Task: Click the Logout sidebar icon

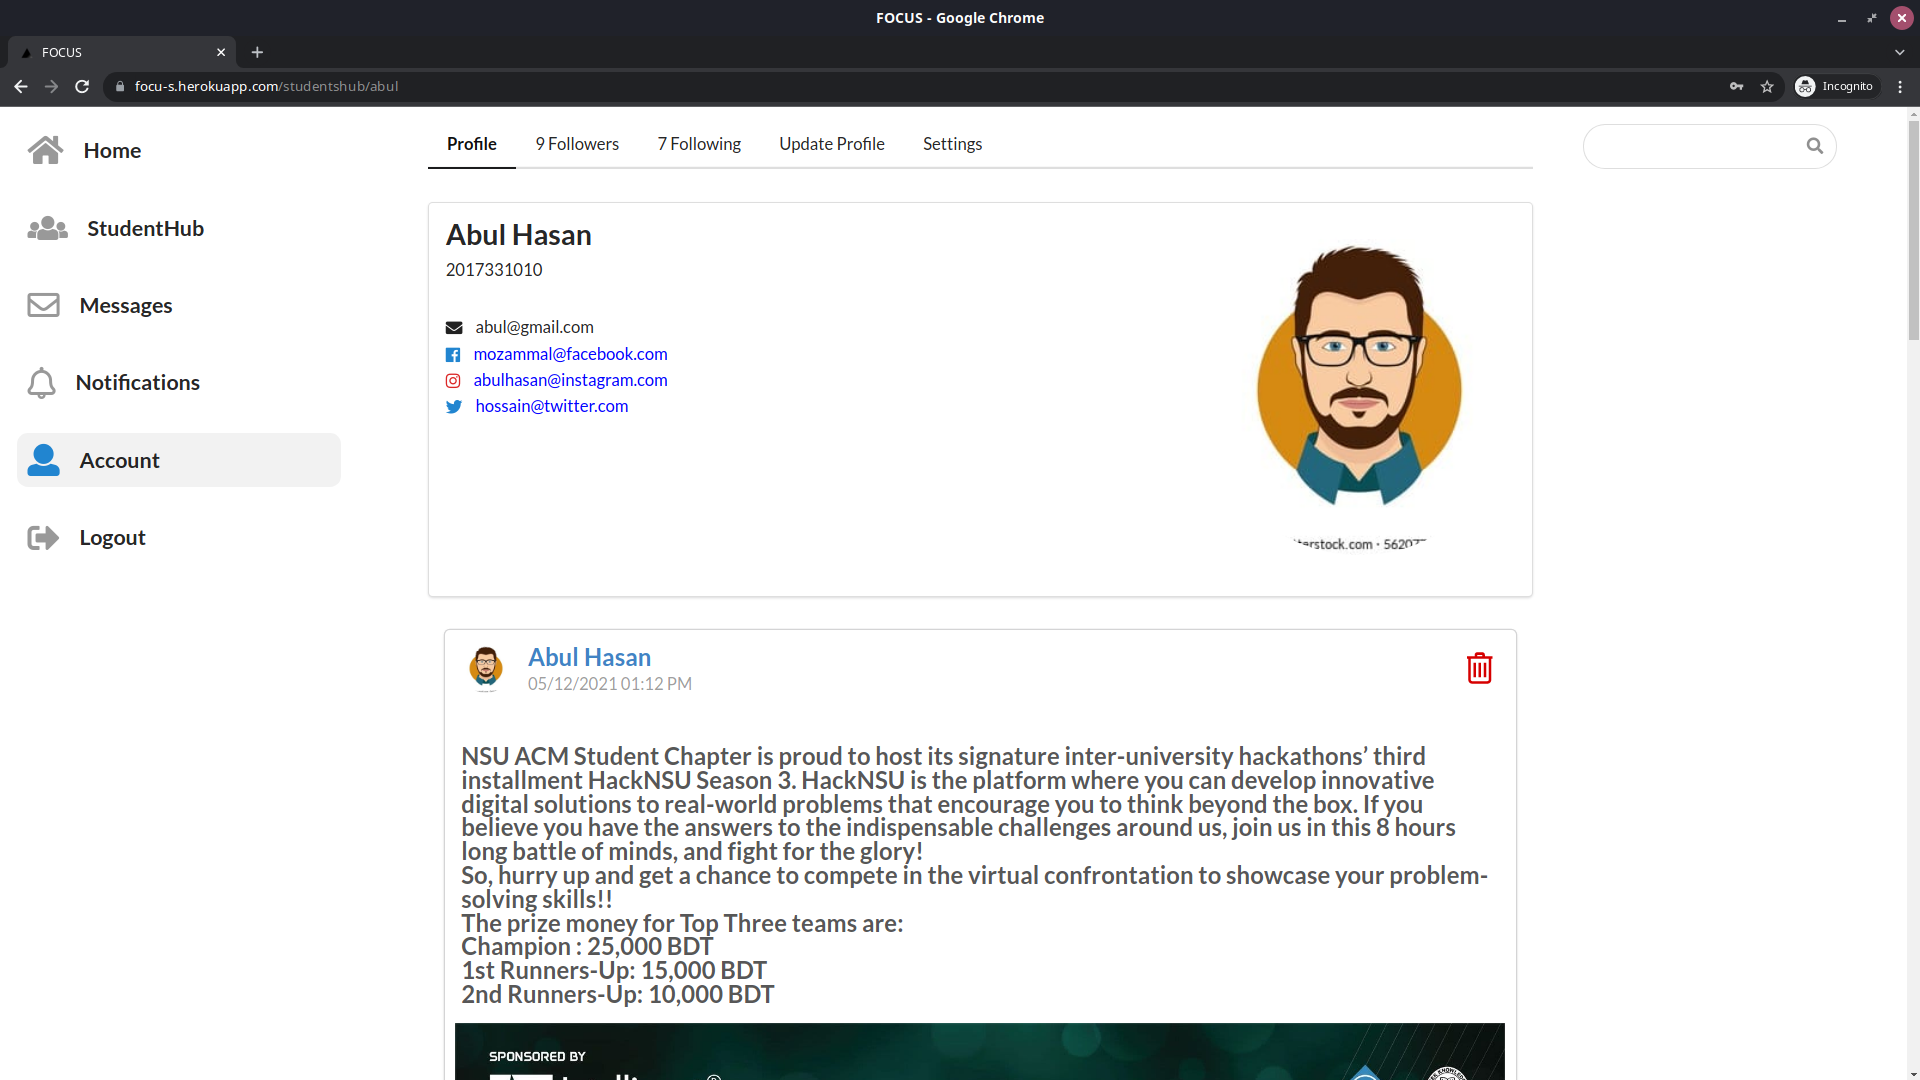Action: [45, 537]
